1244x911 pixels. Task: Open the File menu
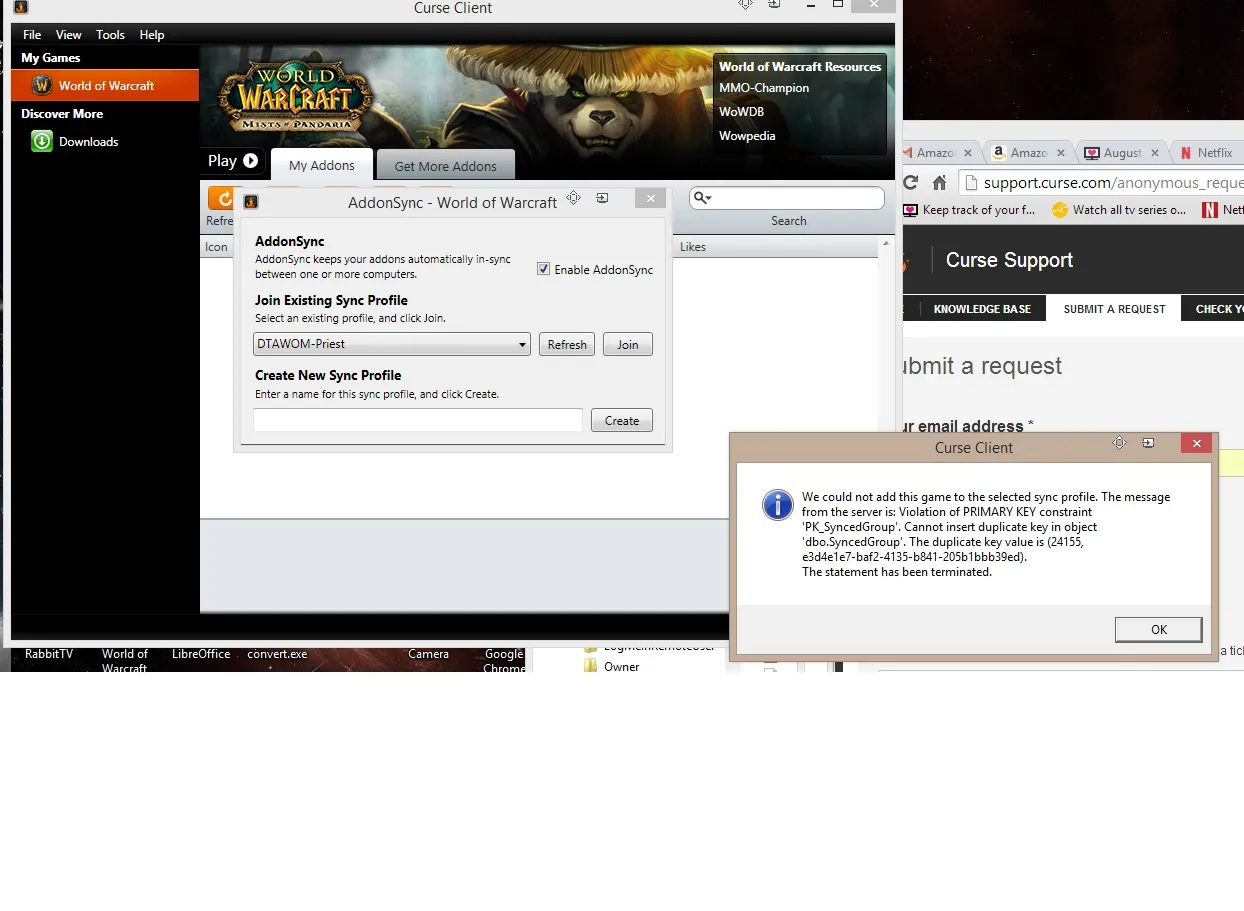[x=32, y=35]
